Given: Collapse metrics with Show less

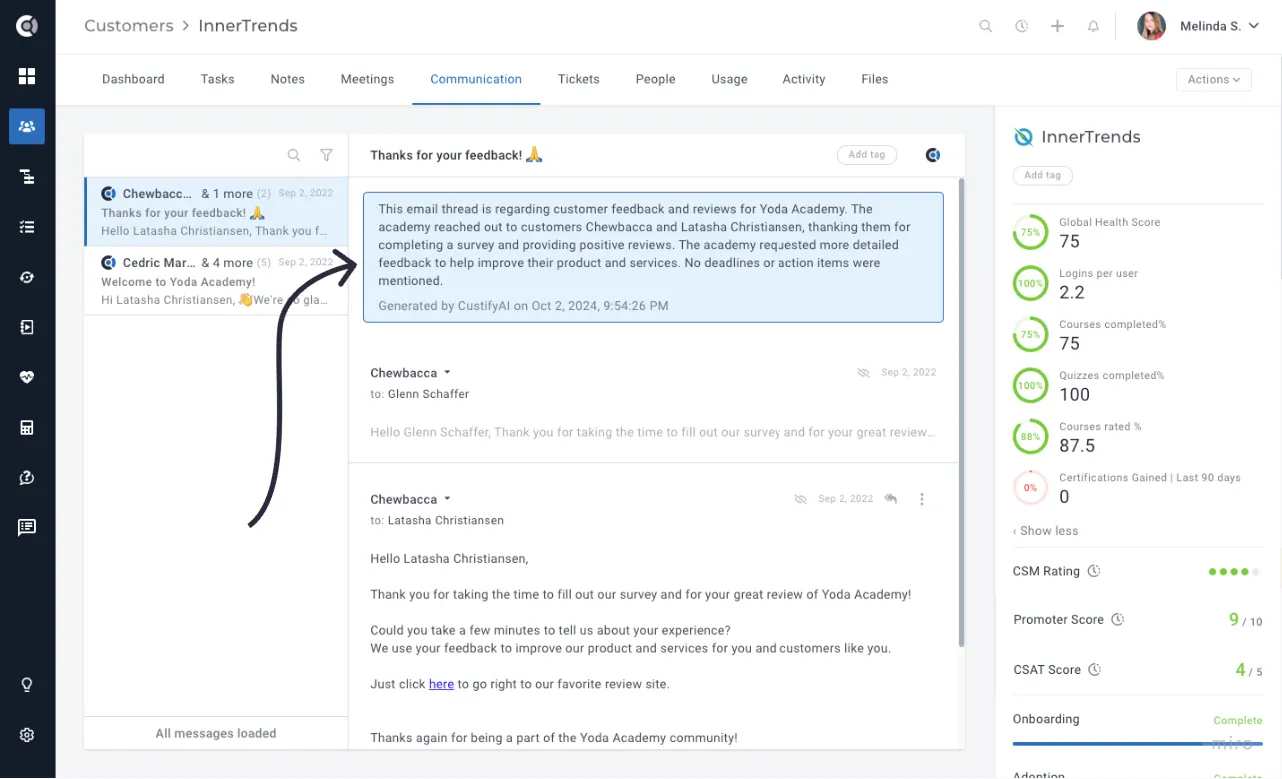Looking at the screenshot, I should click(1046, 531).
